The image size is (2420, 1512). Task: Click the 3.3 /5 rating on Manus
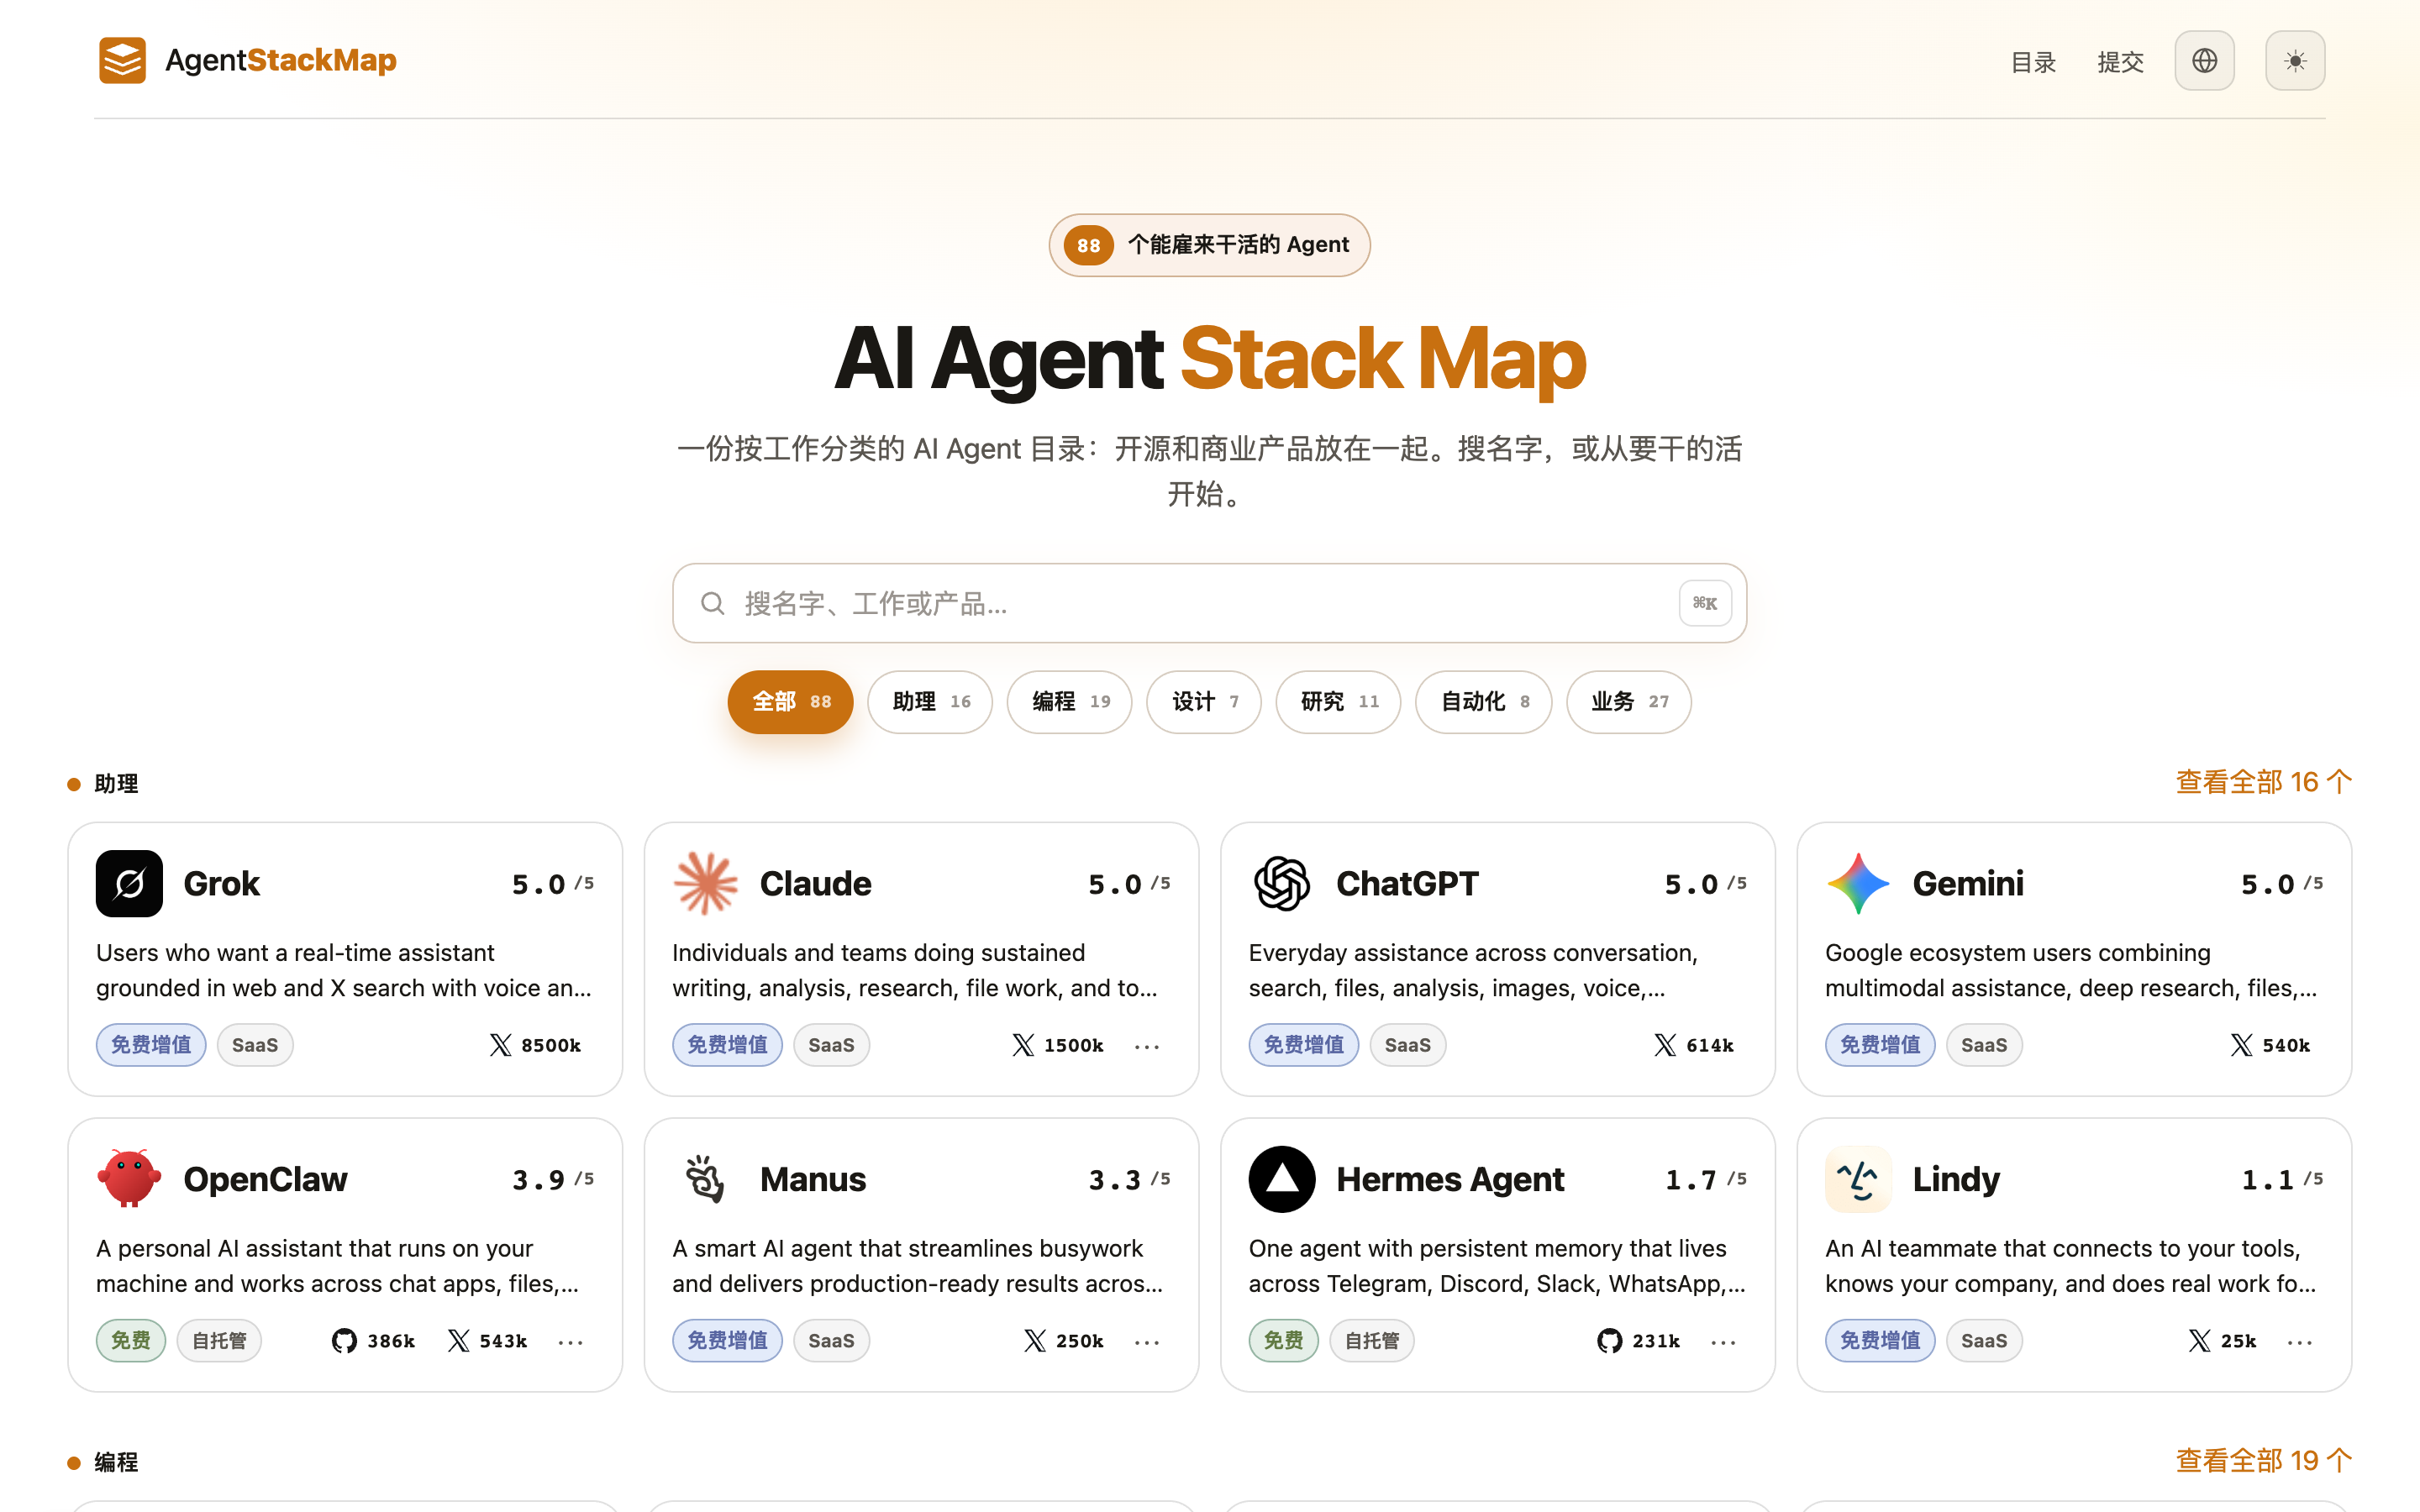(1130, 1180)
